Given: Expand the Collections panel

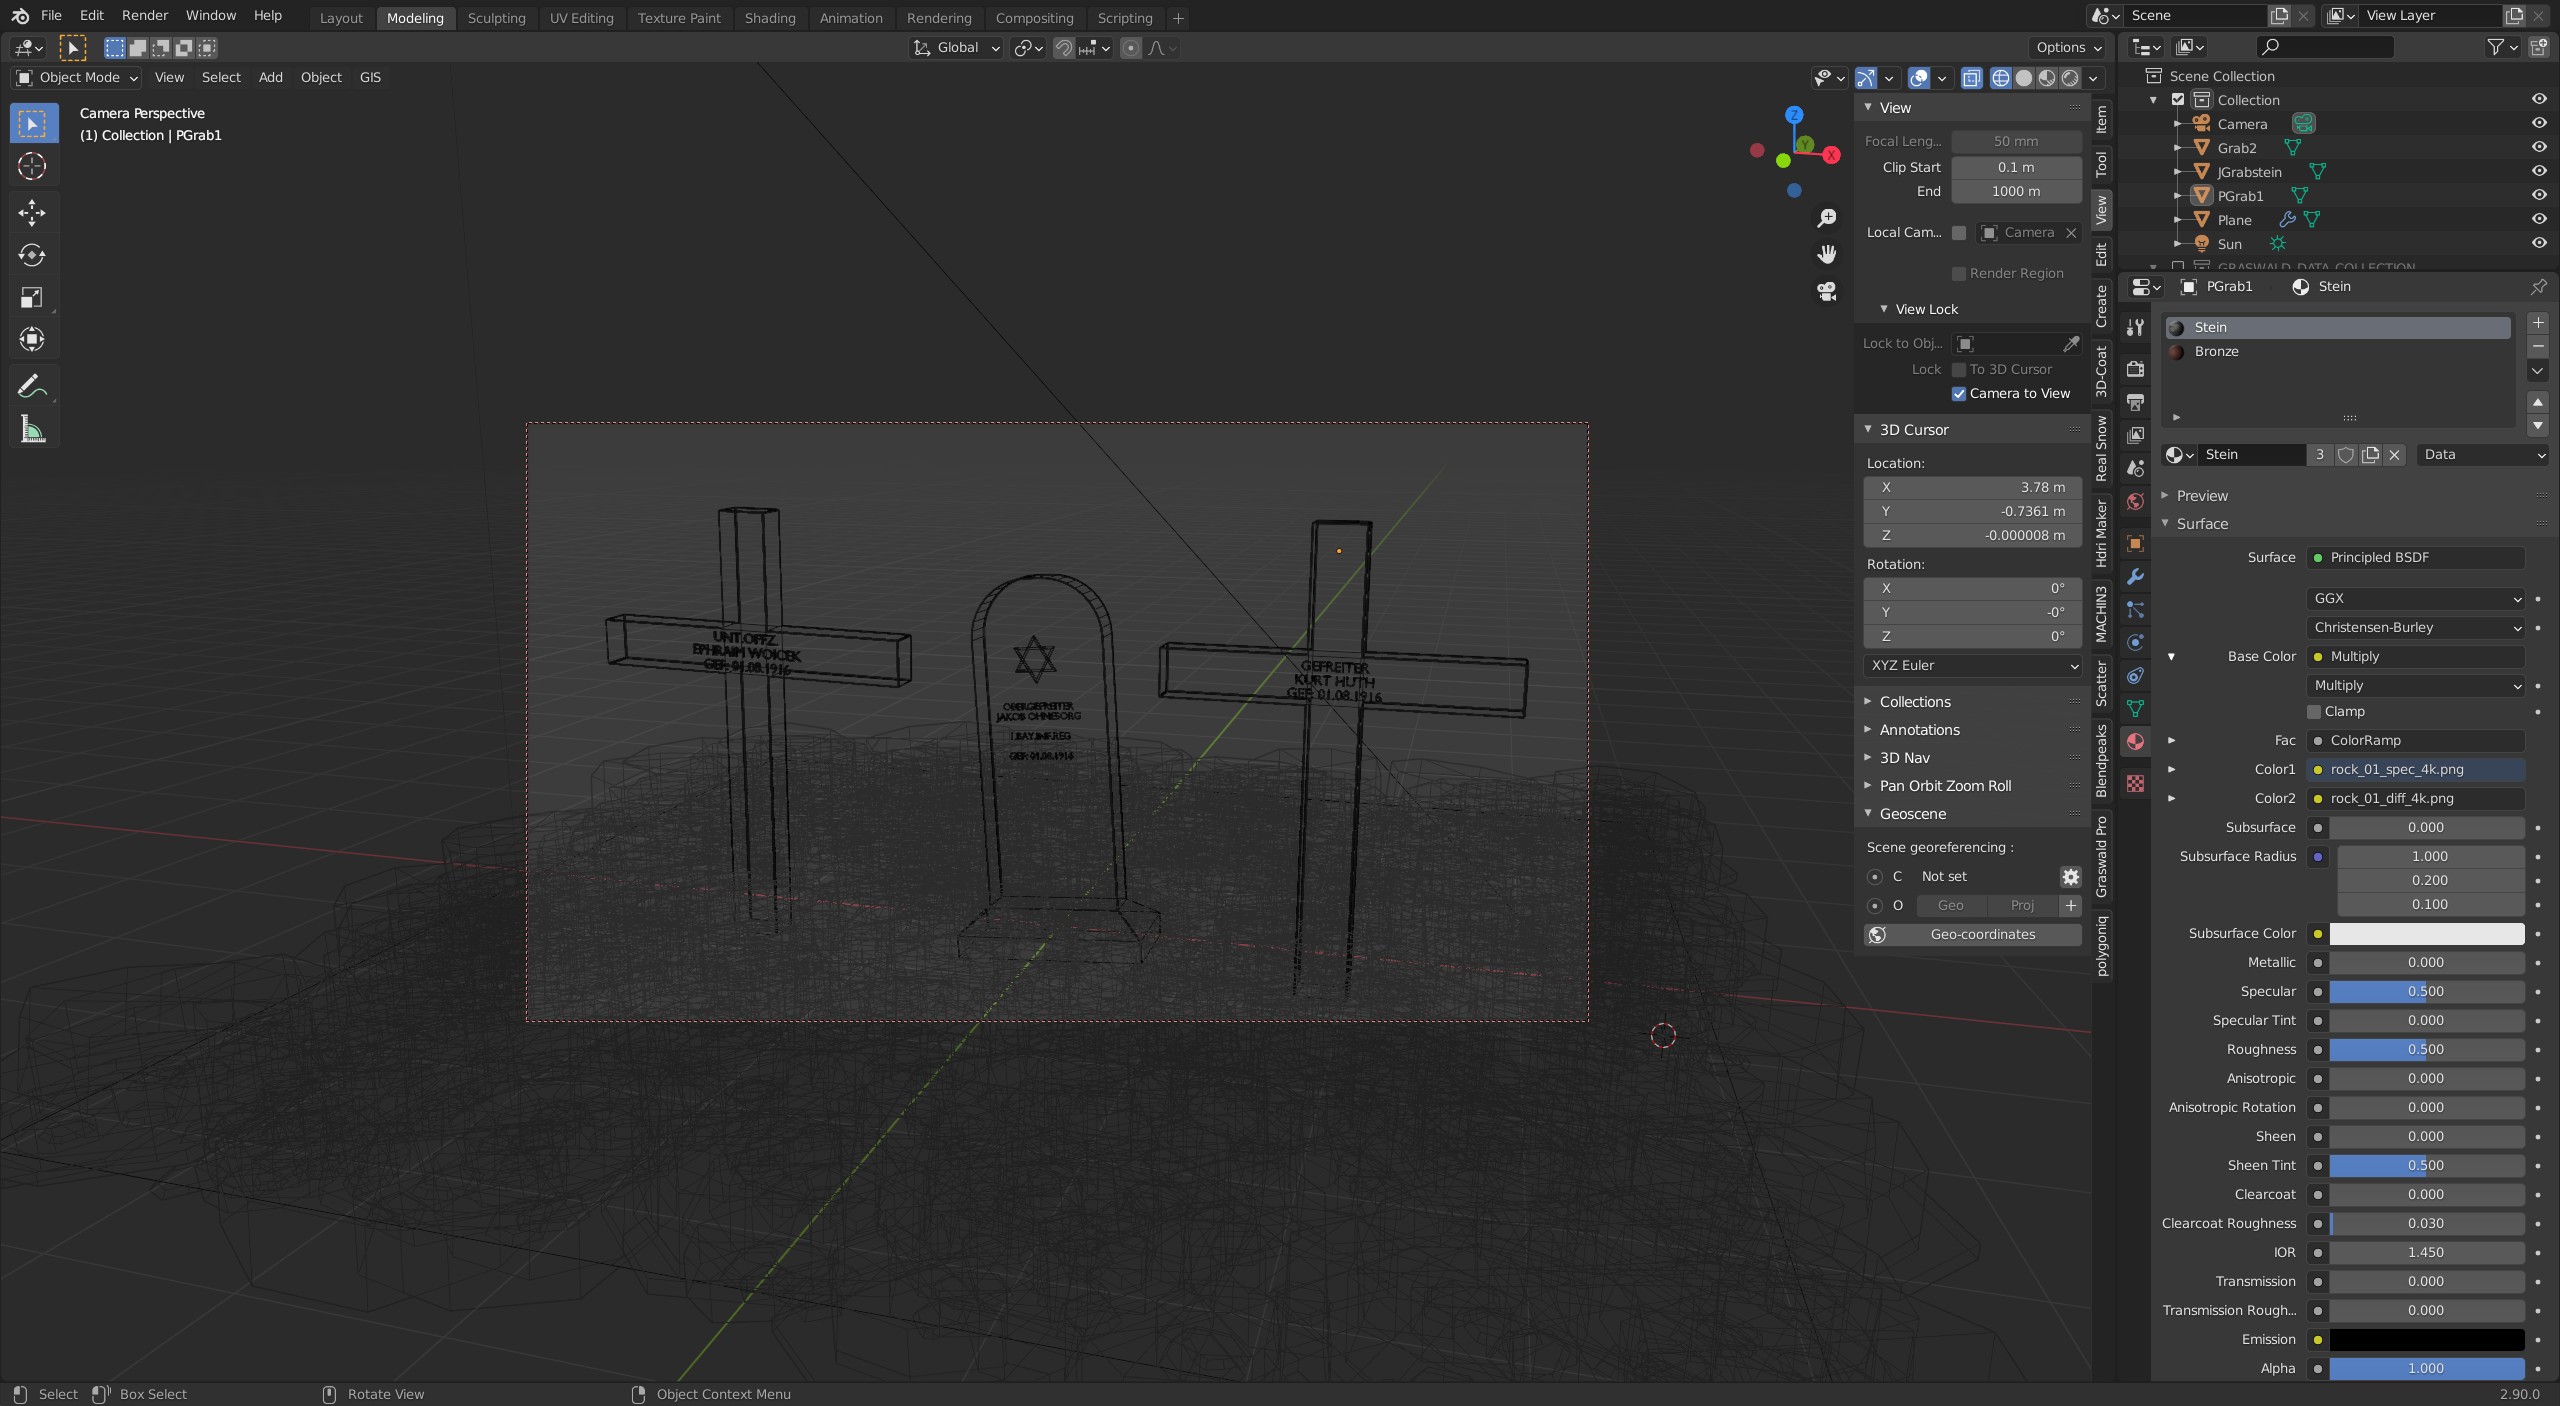Looking at the screenshot, I should [1914, 702].
